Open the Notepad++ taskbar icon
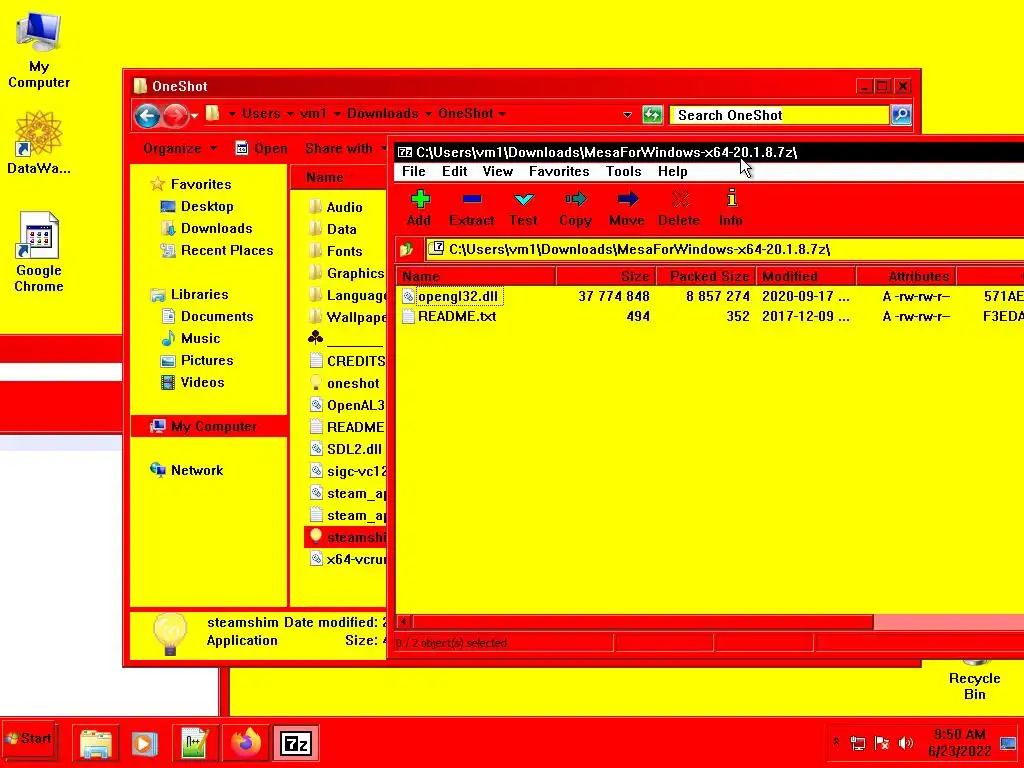 tap(195, 743)
